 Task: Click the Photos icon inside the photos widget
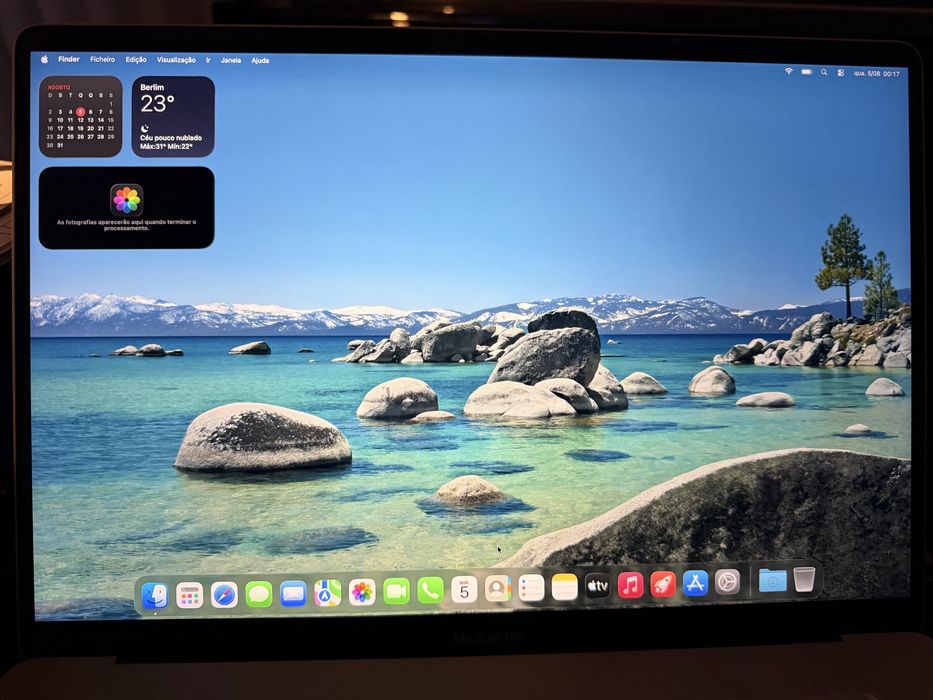coord(127,200)
